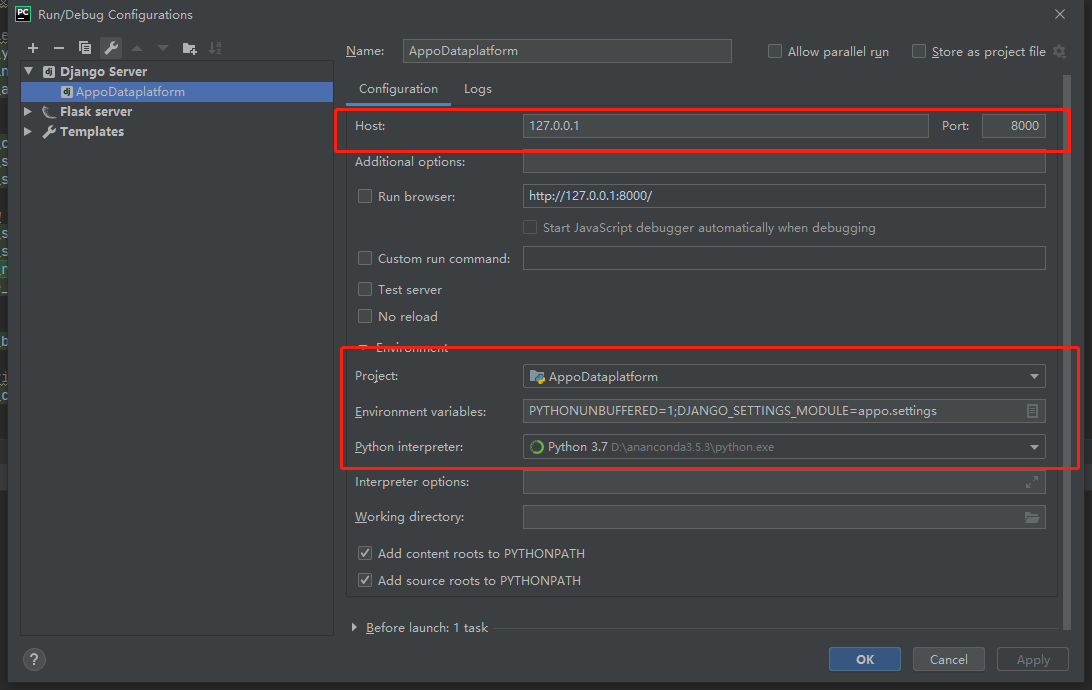Image resolution: width=1092 pixels, height=690 pixels.
Task: Switch to the Configuration tab
Action: click(x=398, y=89)
